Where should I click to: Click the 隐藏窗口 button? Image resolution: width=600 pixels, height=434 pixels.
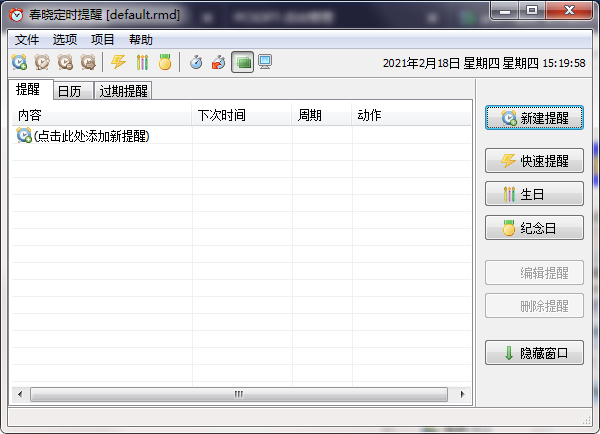click(534, 352)
